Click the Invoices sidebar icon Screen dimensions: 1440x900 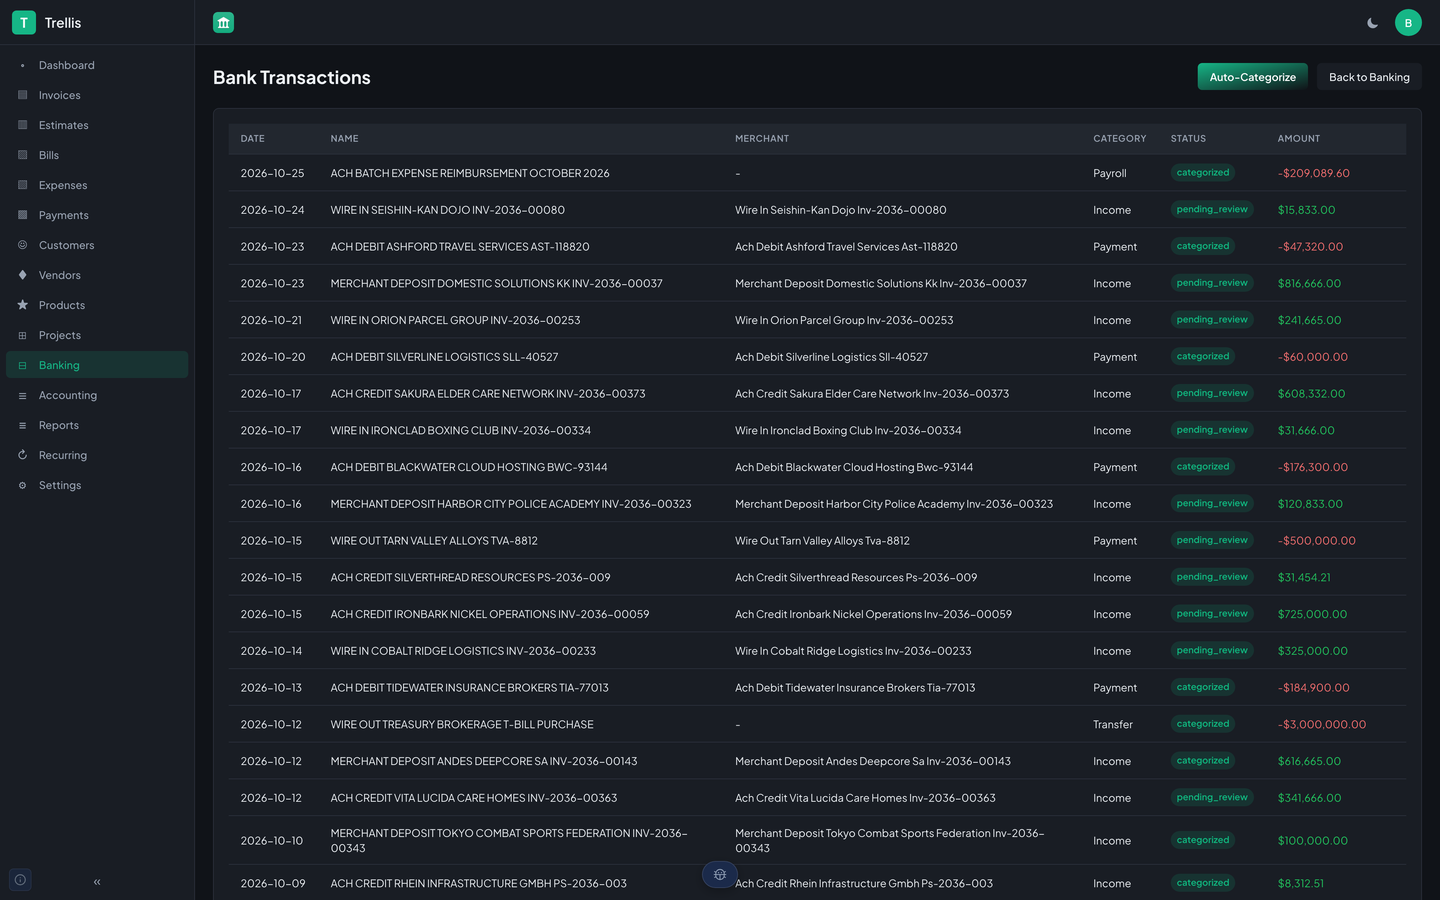(x=23, y=95)
